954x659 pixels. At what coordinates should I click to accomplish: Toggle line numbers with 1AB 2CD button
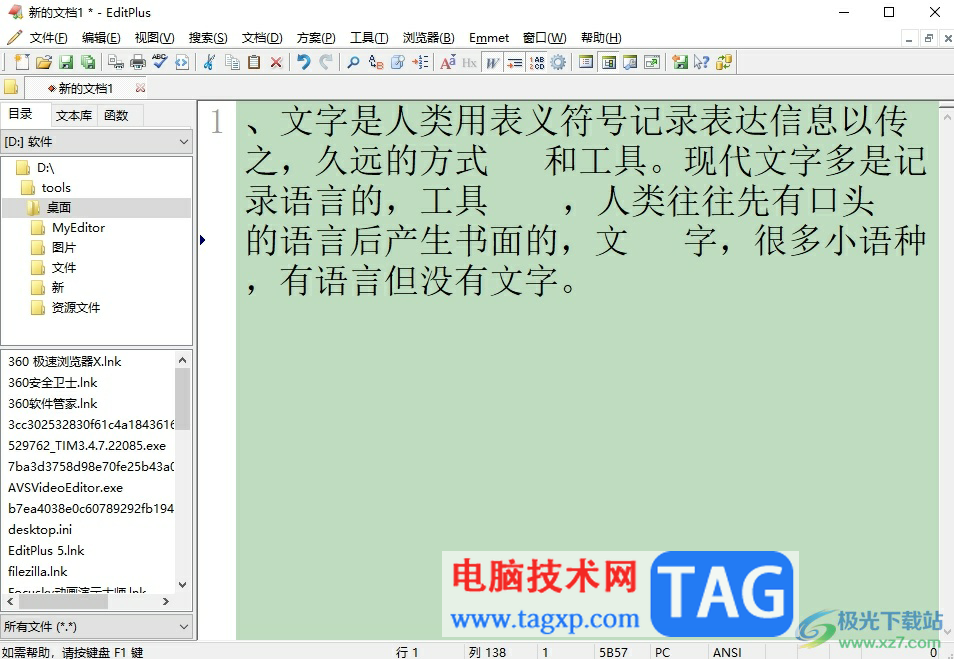[x=537, y=62]
